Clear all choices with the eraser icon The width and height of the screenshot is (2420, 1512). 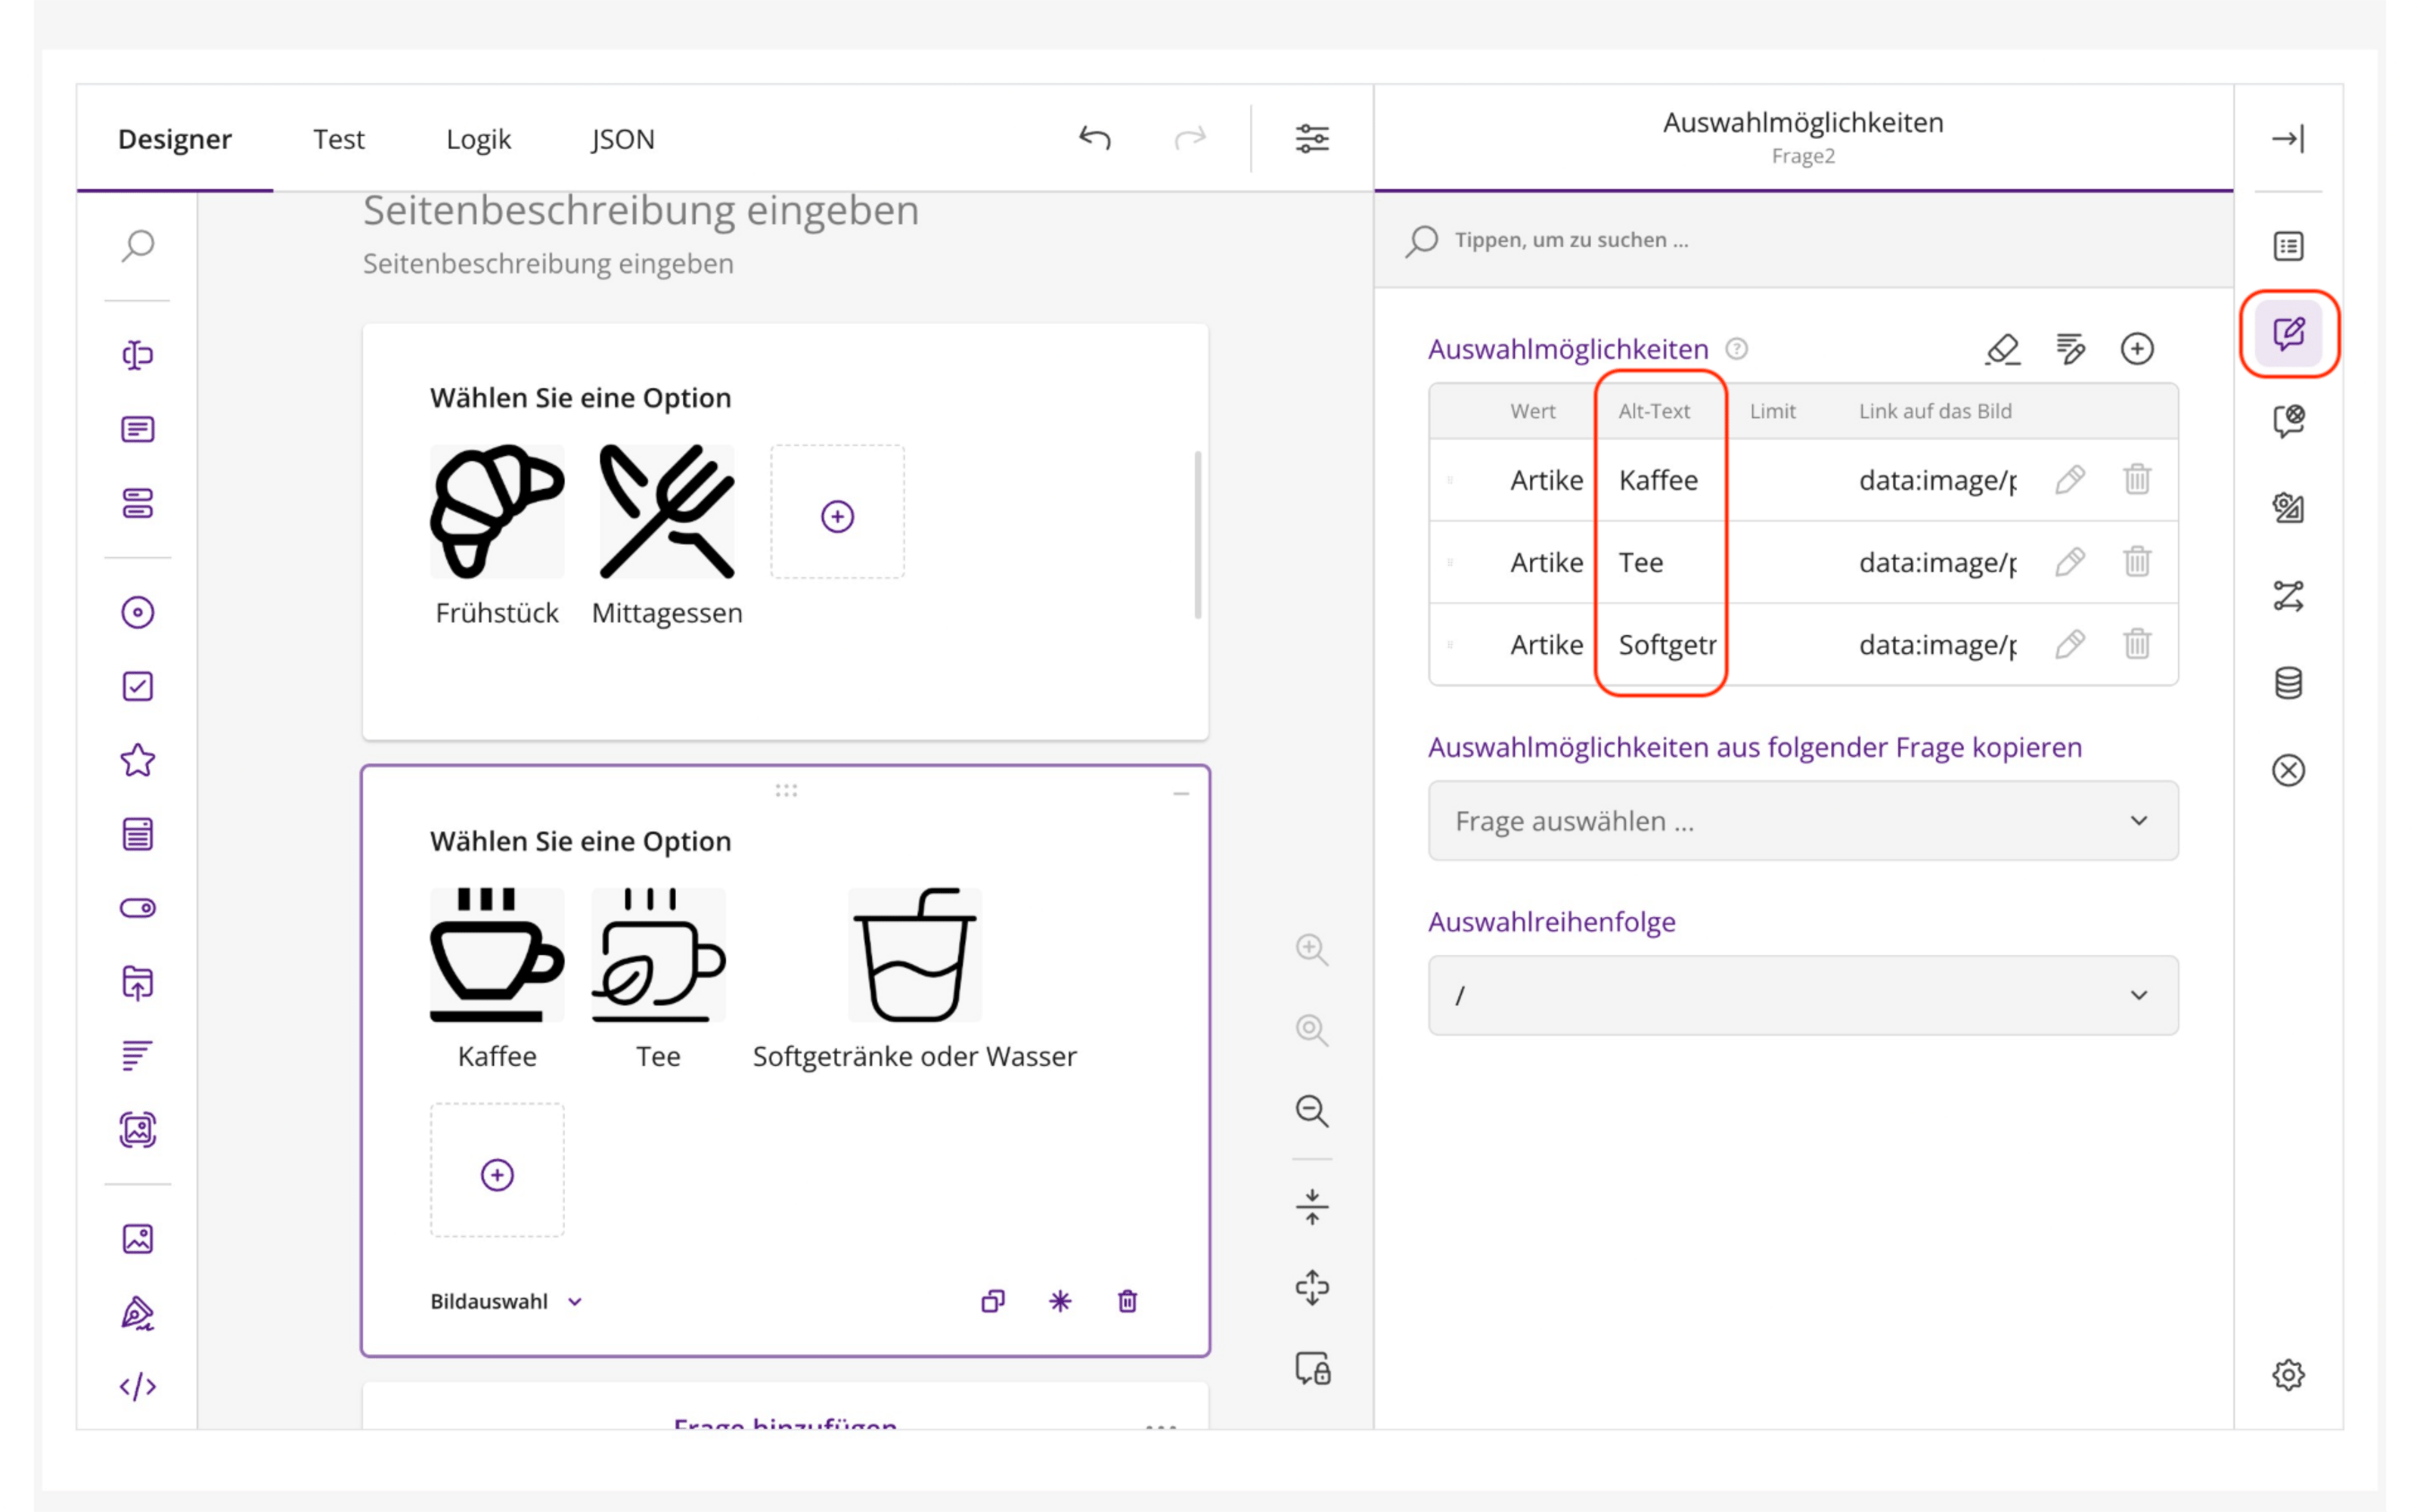click(2002, 349)
